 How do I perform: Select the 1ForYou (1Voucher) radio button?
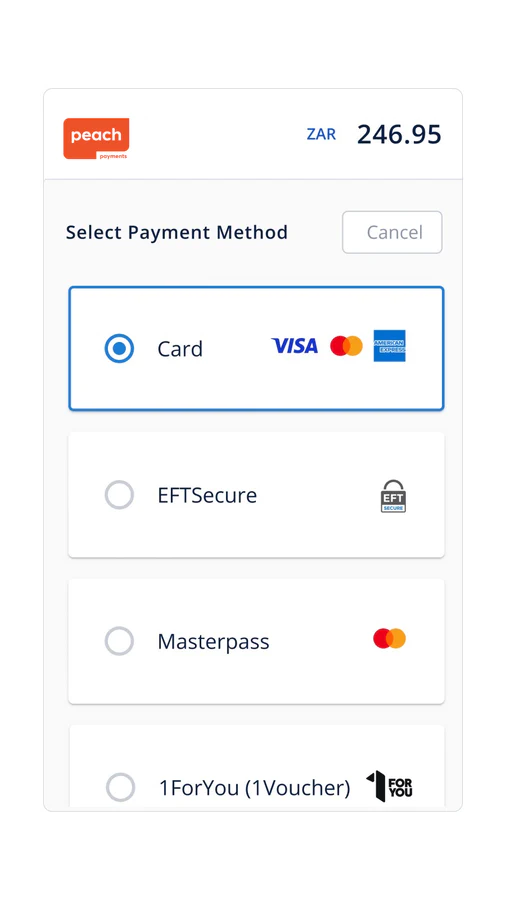click(120, 787)
